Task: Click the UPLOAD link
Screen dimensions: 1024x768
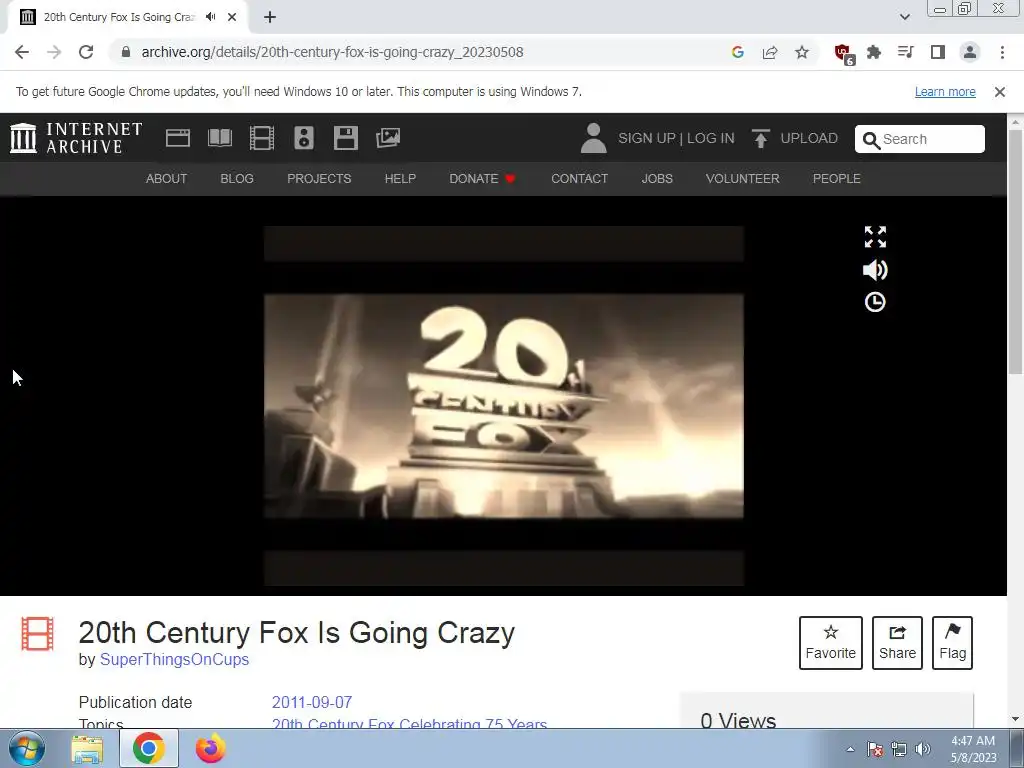Action: pyautogui.click(x=809, y=138)
